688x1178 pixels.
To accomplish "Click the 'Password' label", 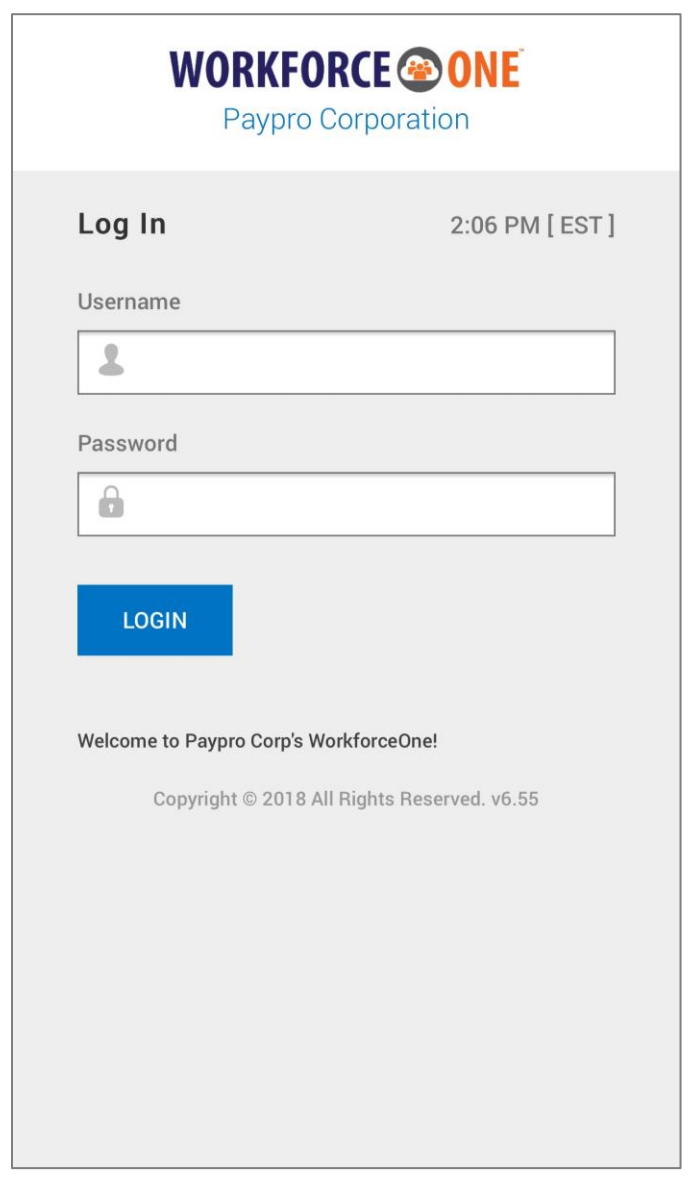I will point(128,443).
